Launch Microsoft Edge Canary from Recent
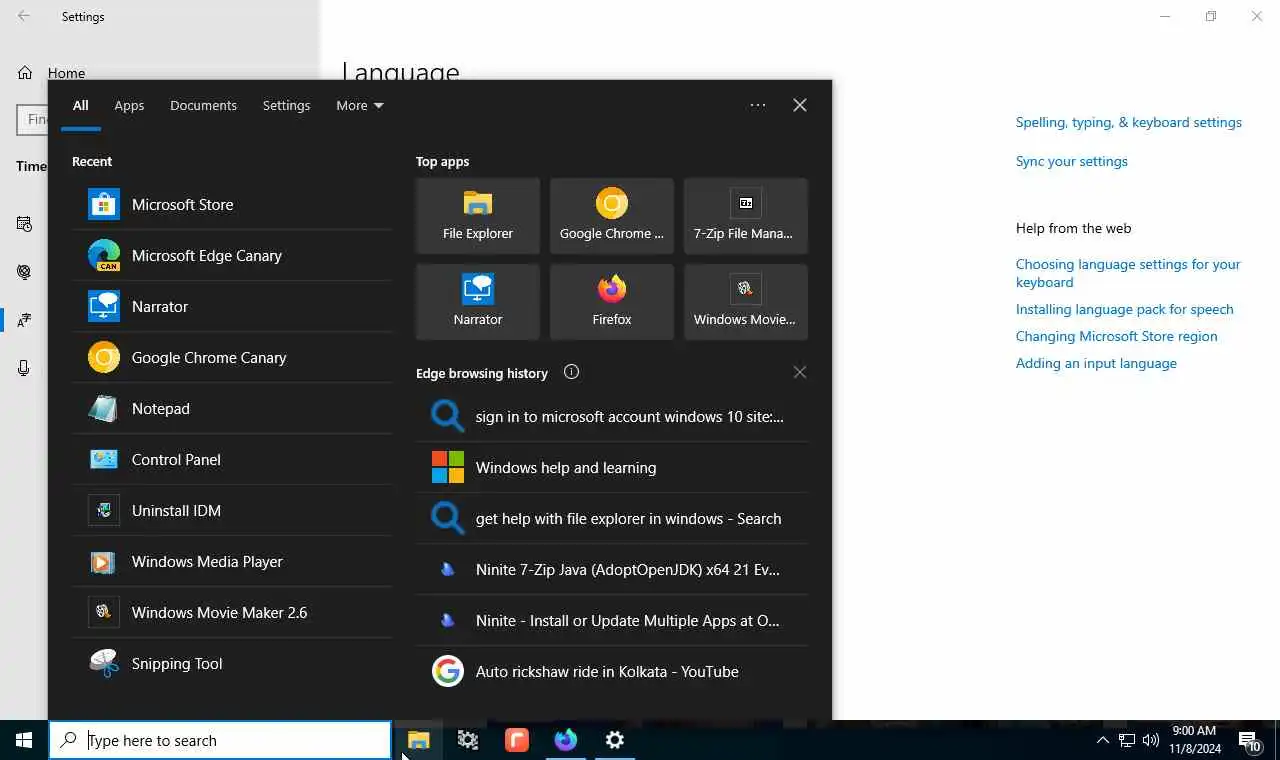Screen dimensions: 1280x760 [x=232, y=255]
